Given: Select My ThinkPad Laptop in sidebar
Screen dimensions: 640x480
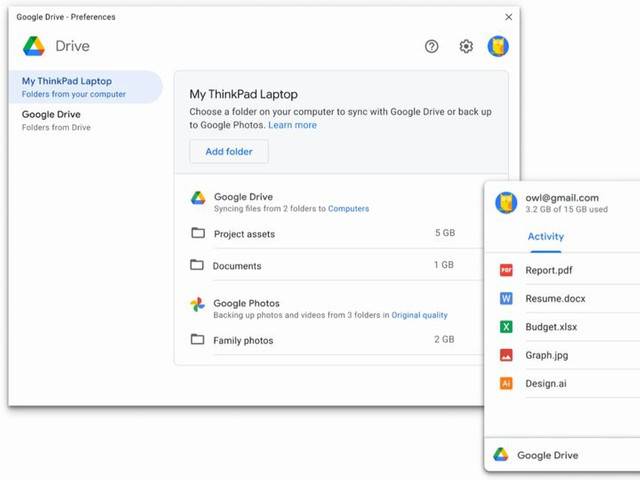Looking at the screenshot, I should pos(86,87).
